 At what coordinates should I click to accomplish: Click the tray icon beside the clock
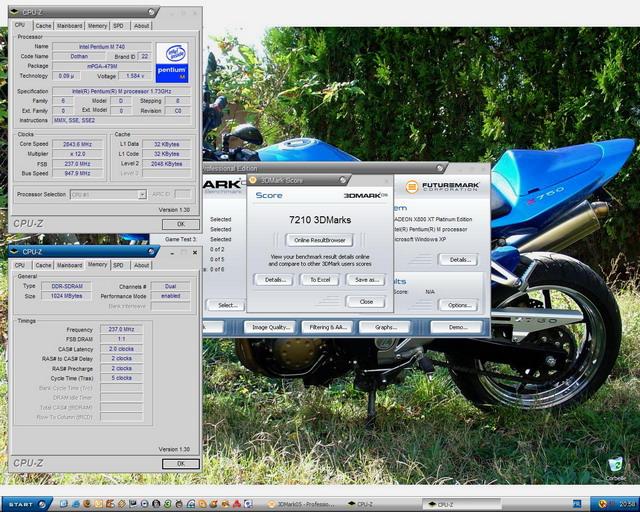[x=603, y=503]
